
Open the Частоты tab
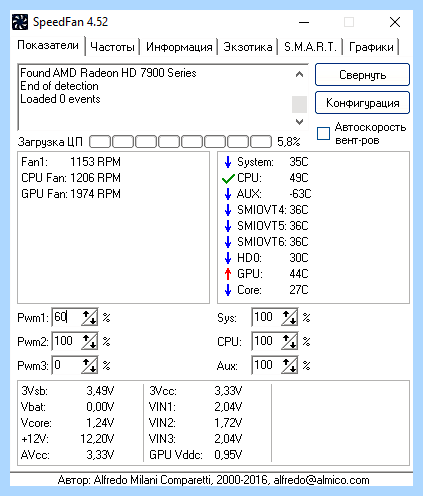[112, 47]
